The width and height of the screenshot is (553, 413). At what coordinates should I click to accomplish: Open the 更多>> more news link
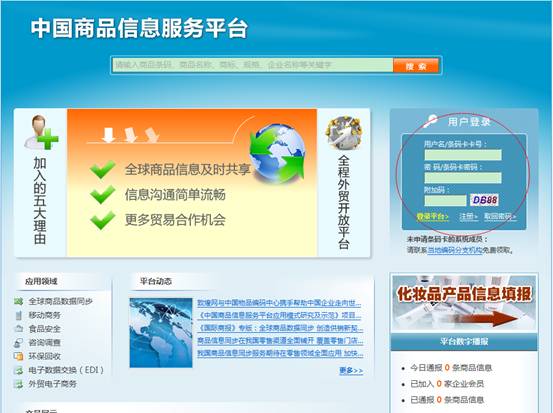[351, 371]
